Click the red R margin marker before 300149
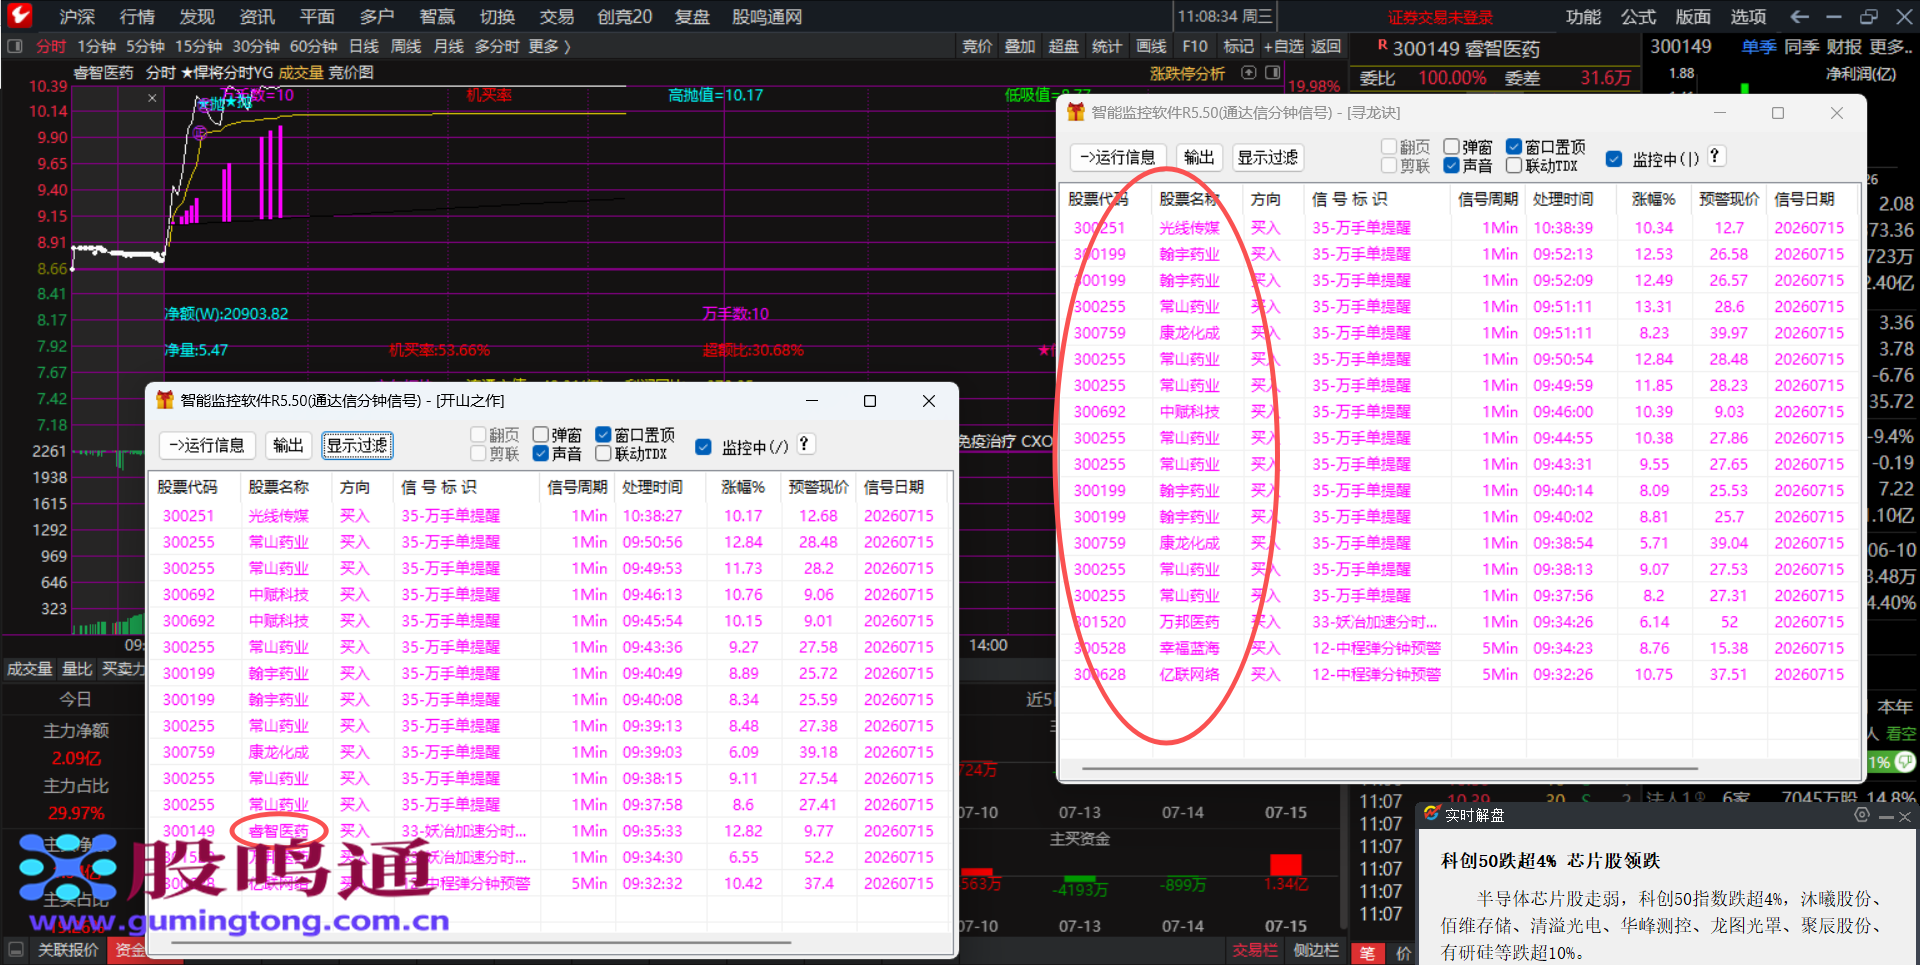The image size is (1920, 965). pyautogui.click(x=1382, y=45)
